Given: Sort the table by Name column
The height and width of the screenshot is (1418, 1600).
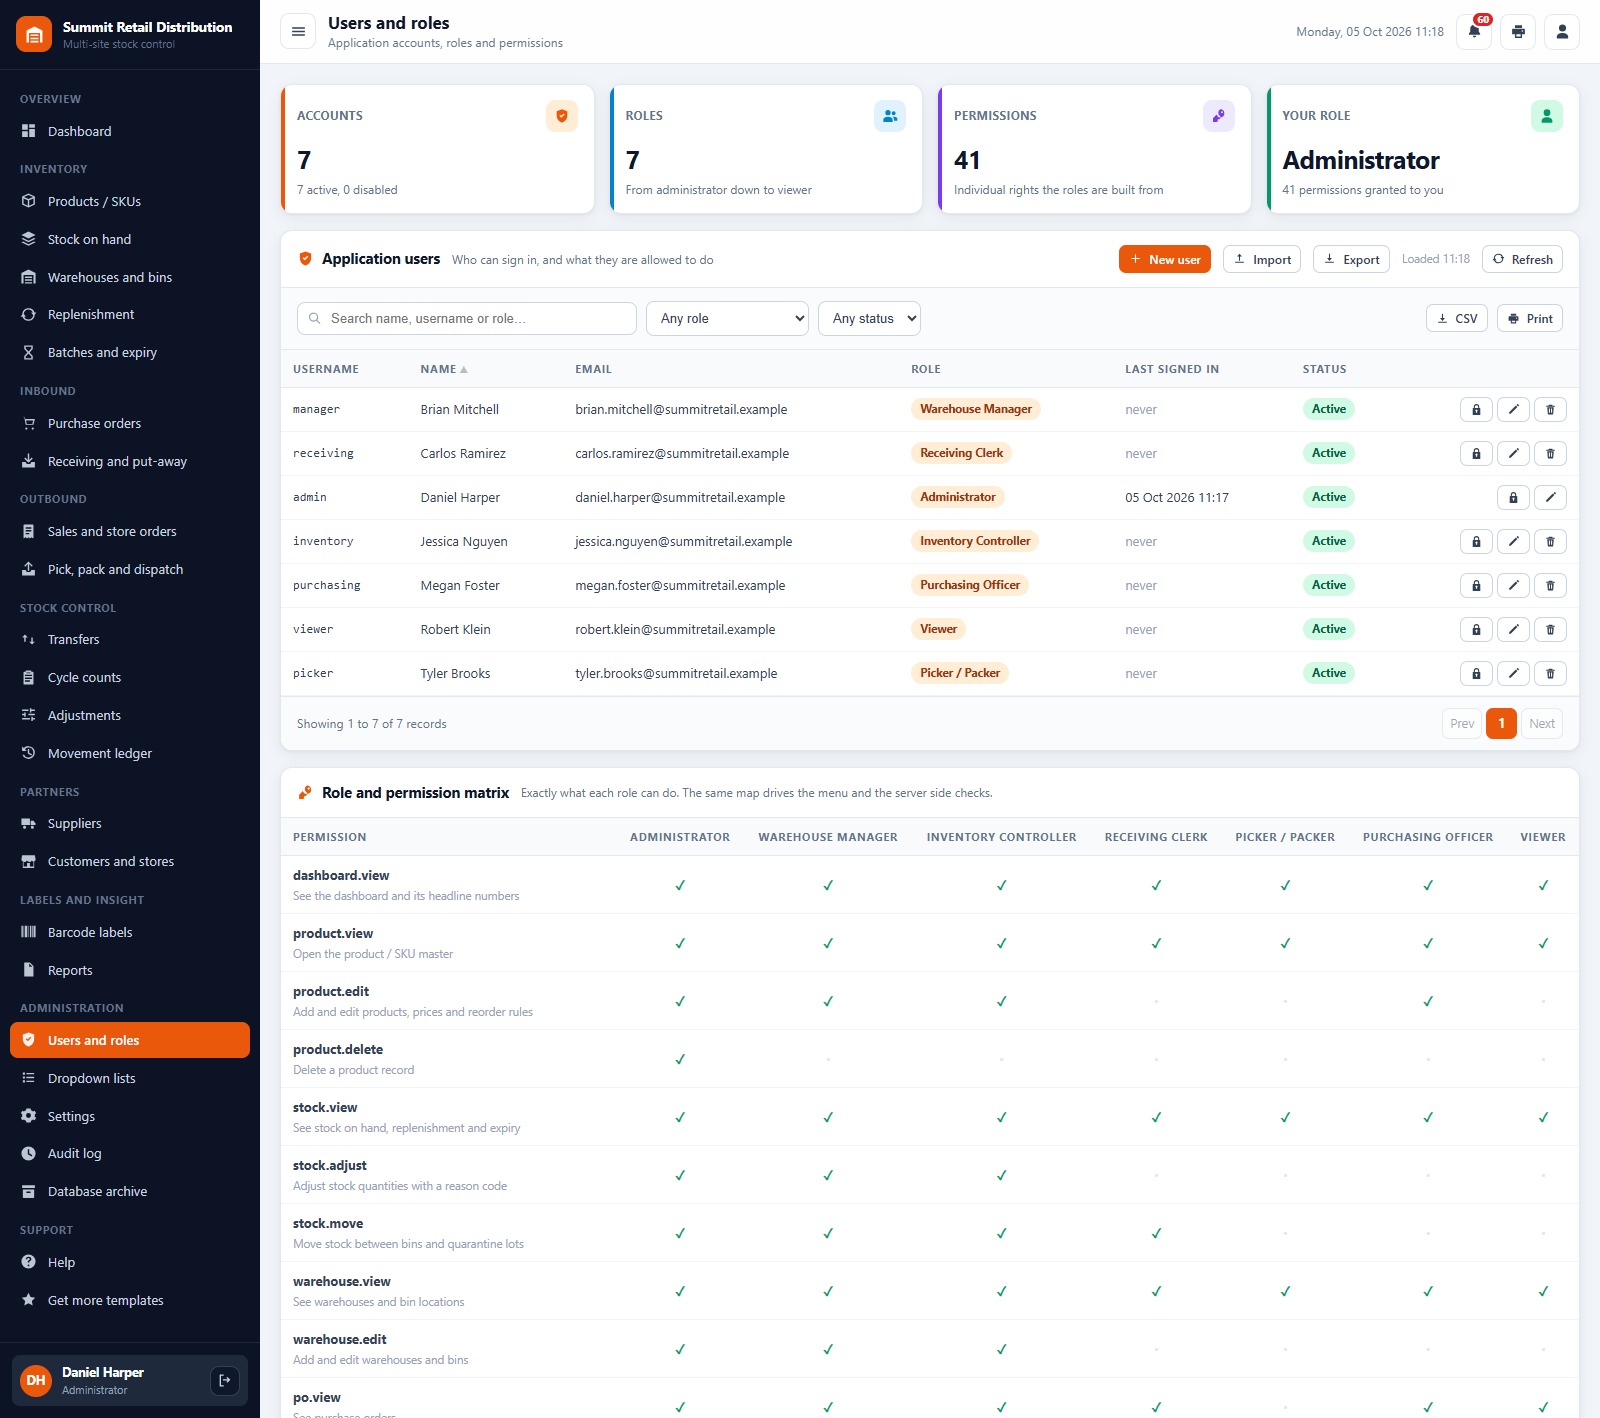Looking at the screenshot, I should 443,369.
